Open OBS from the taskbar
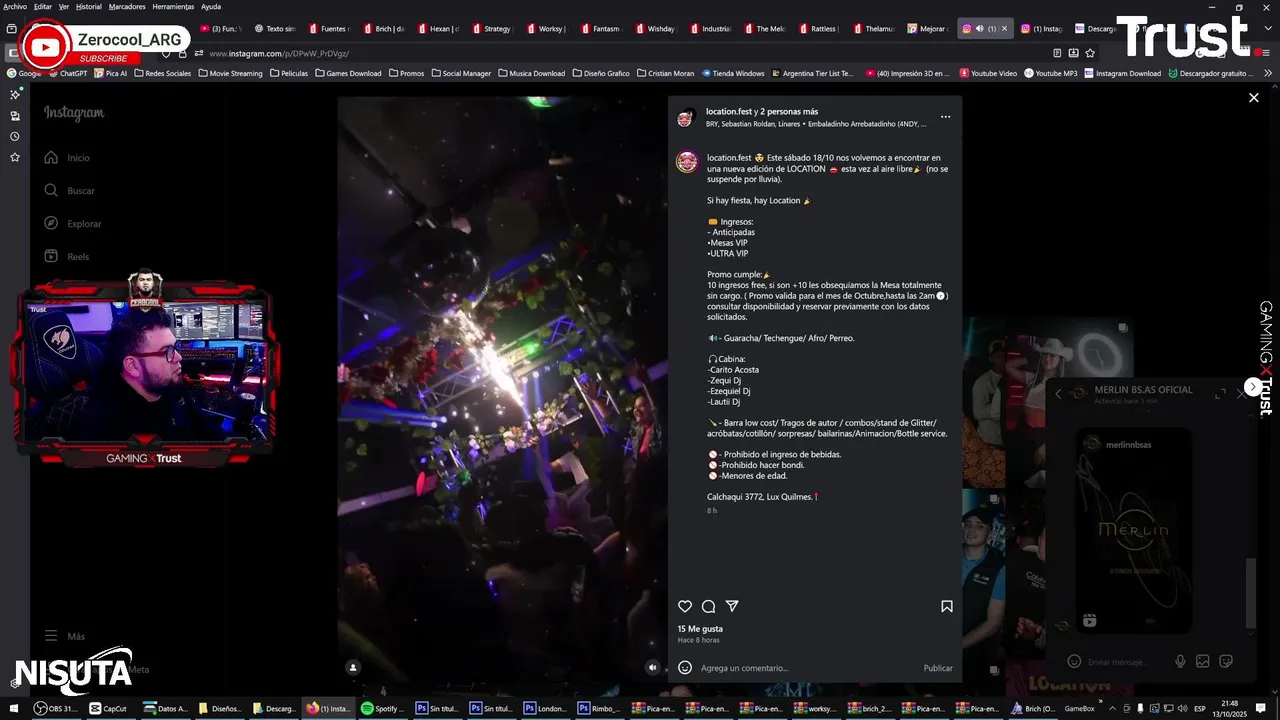 (x=56, y=708)
